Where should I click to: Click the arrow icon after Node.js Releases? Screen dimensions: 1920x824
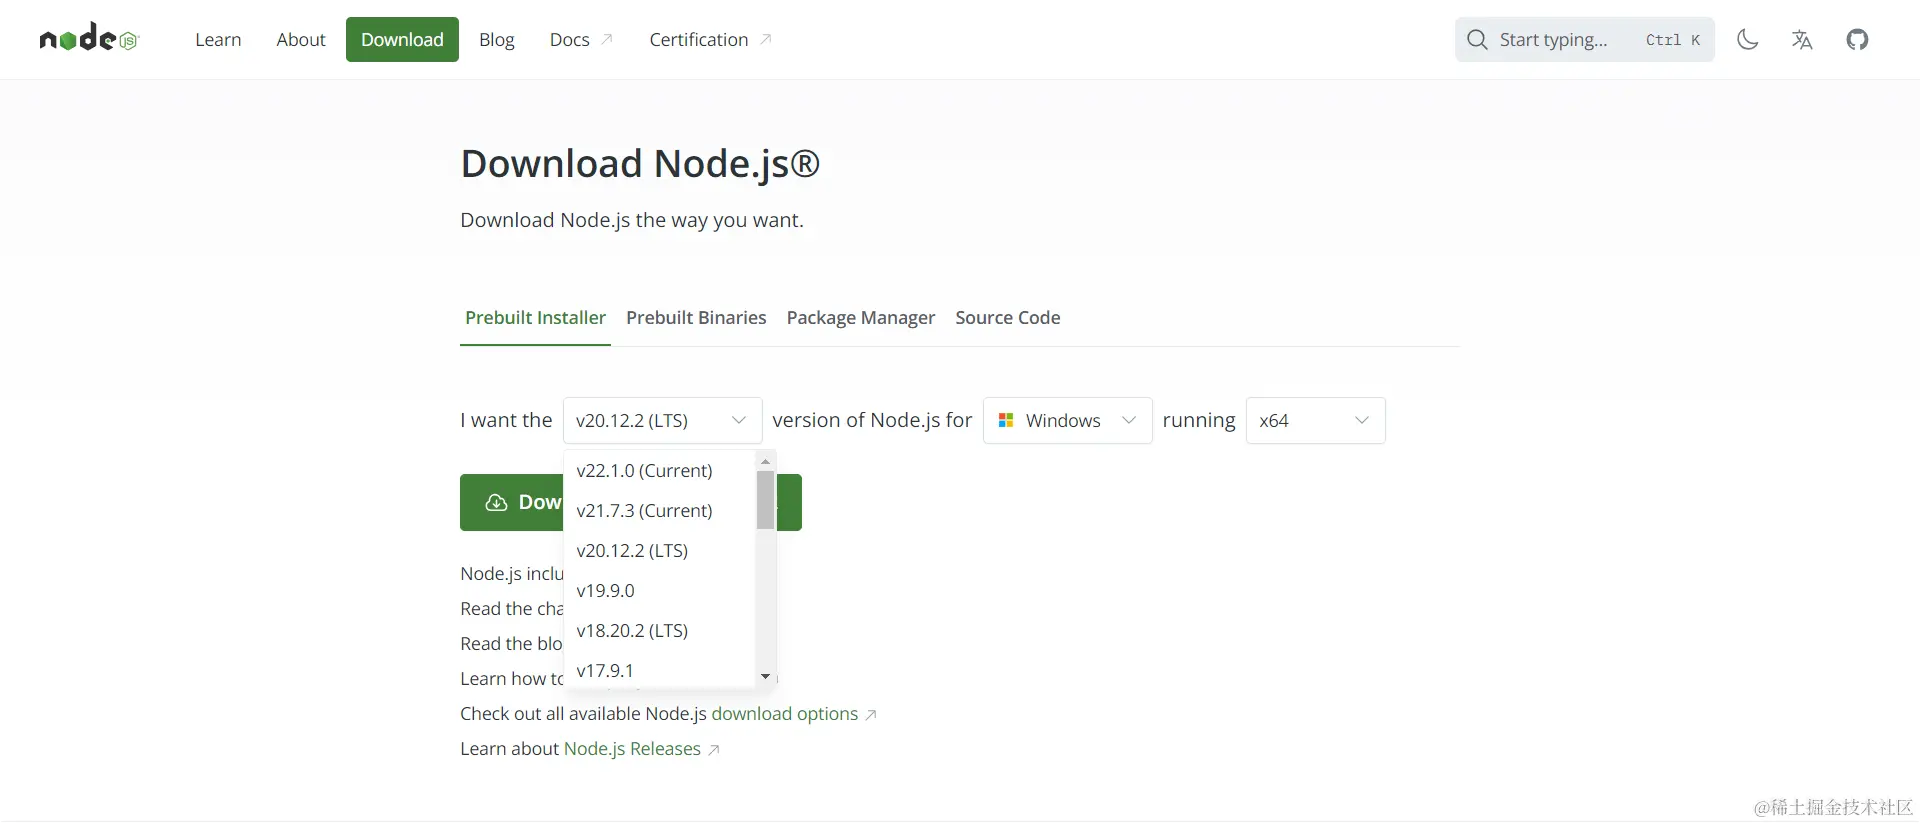coord(714,750)
